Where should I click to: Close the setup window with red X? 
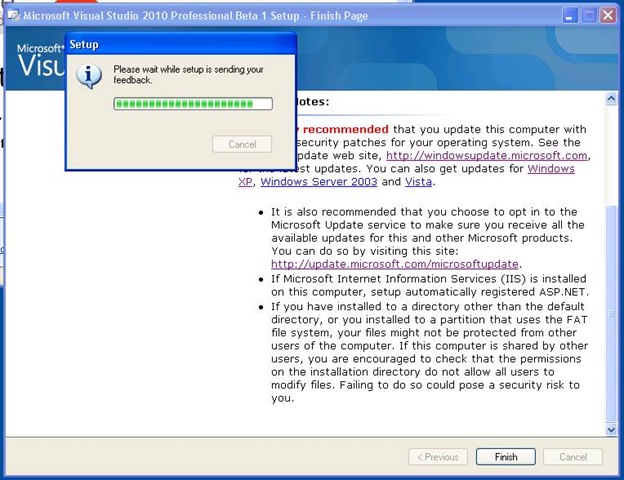coord(608,16)
